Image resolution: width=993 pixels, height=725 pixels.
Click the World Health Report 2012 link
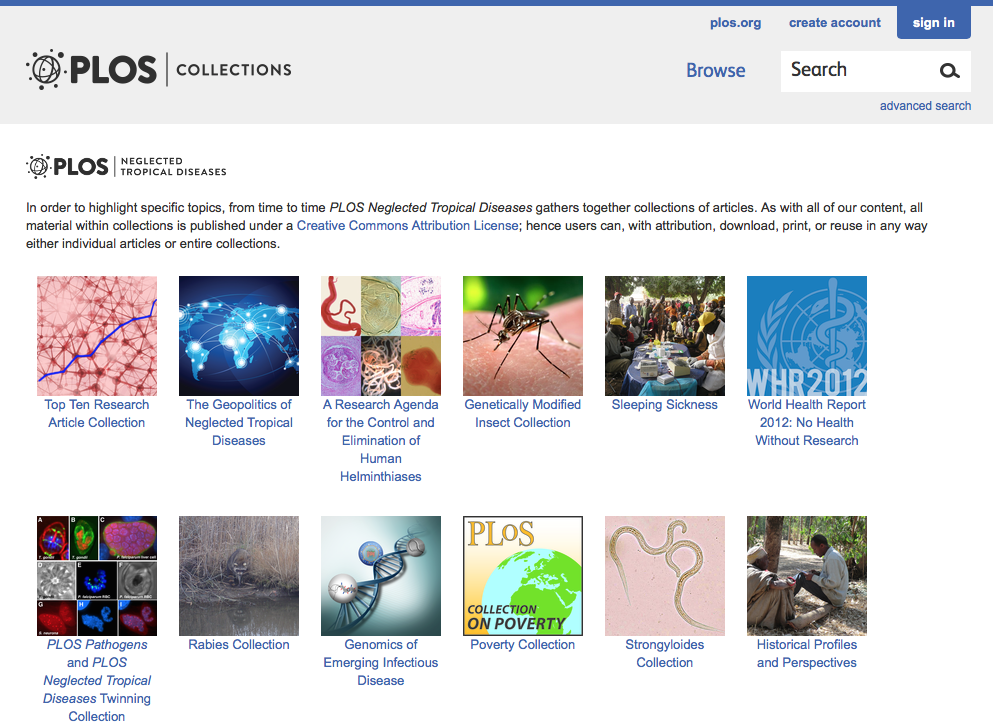pyautogui.click(x=807, y=422)
